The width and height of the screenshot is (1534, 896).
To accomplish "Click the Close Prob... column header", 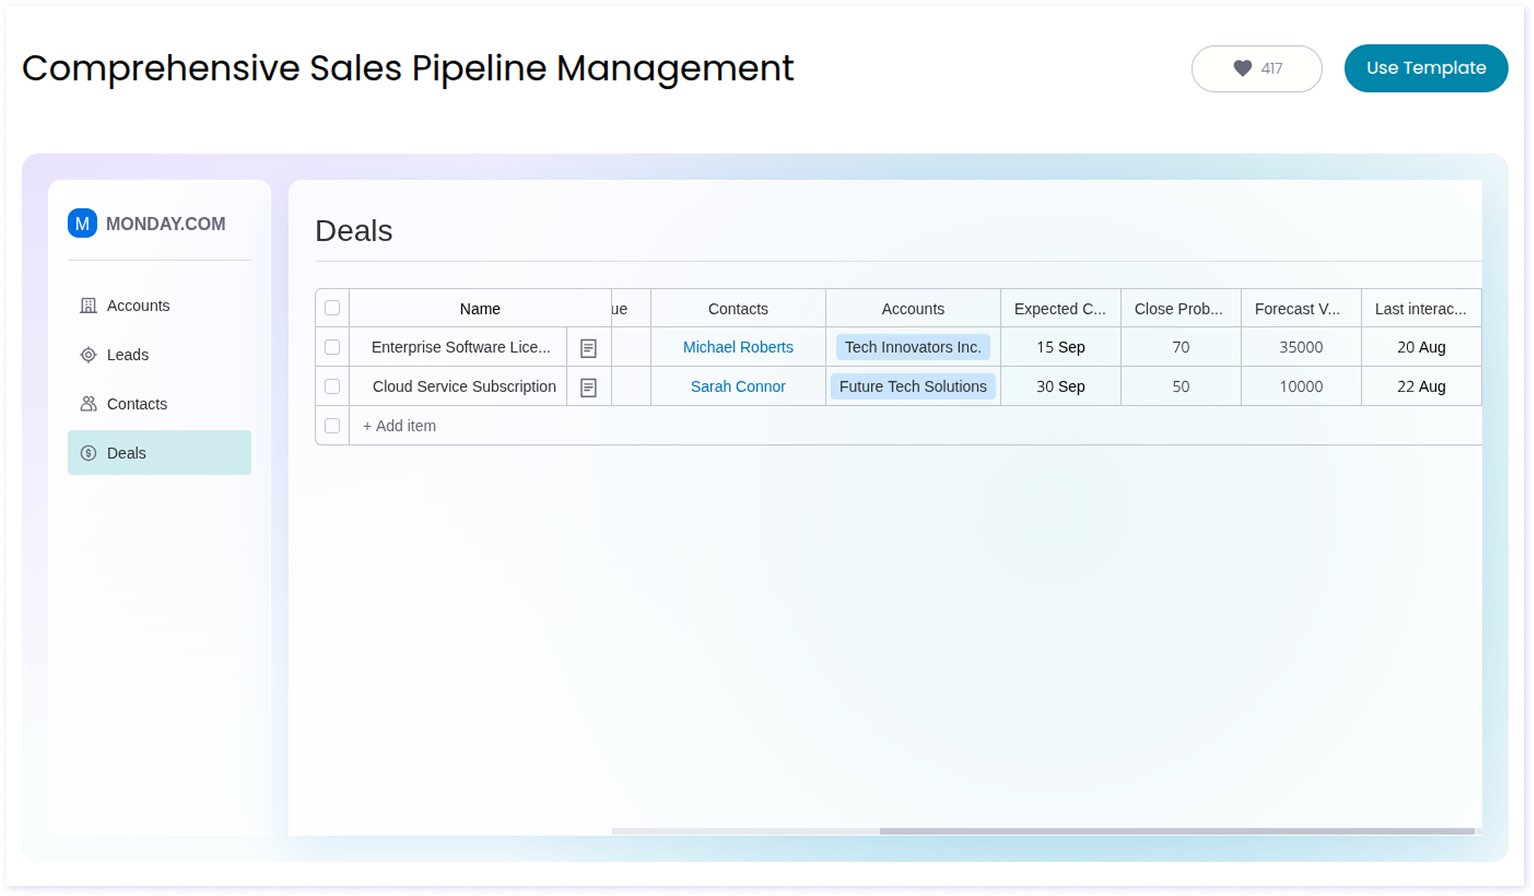I will (1180, 309).
